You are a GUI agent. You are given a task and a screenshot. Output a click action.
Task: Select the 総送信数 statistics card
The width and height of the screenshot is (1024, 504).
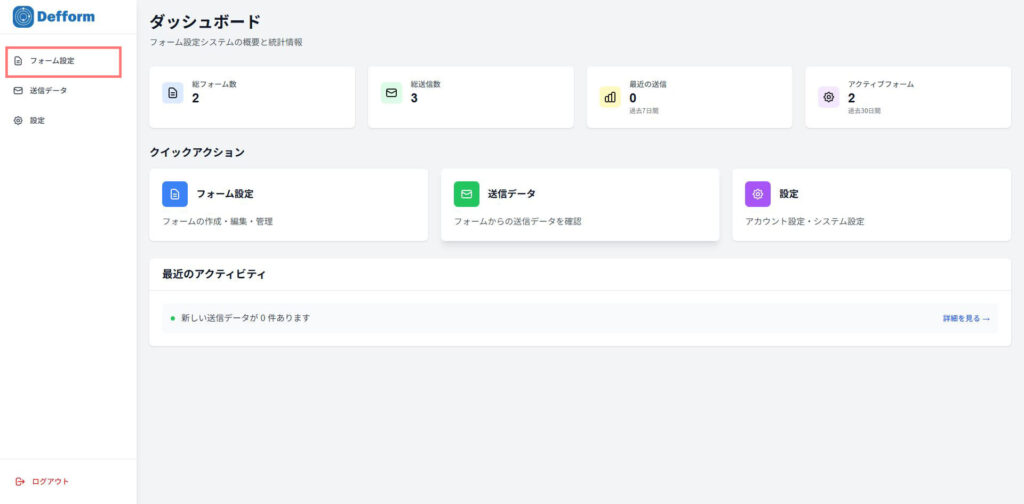(470, 97)
